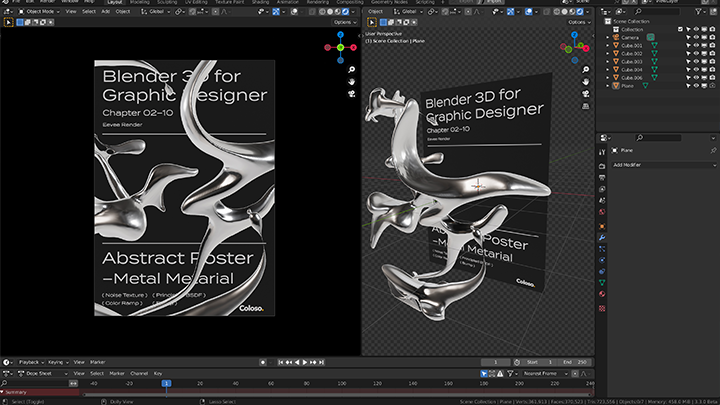Select the tweak tool in right viewport
Screen dimensions: 720x405
point(372,22)
